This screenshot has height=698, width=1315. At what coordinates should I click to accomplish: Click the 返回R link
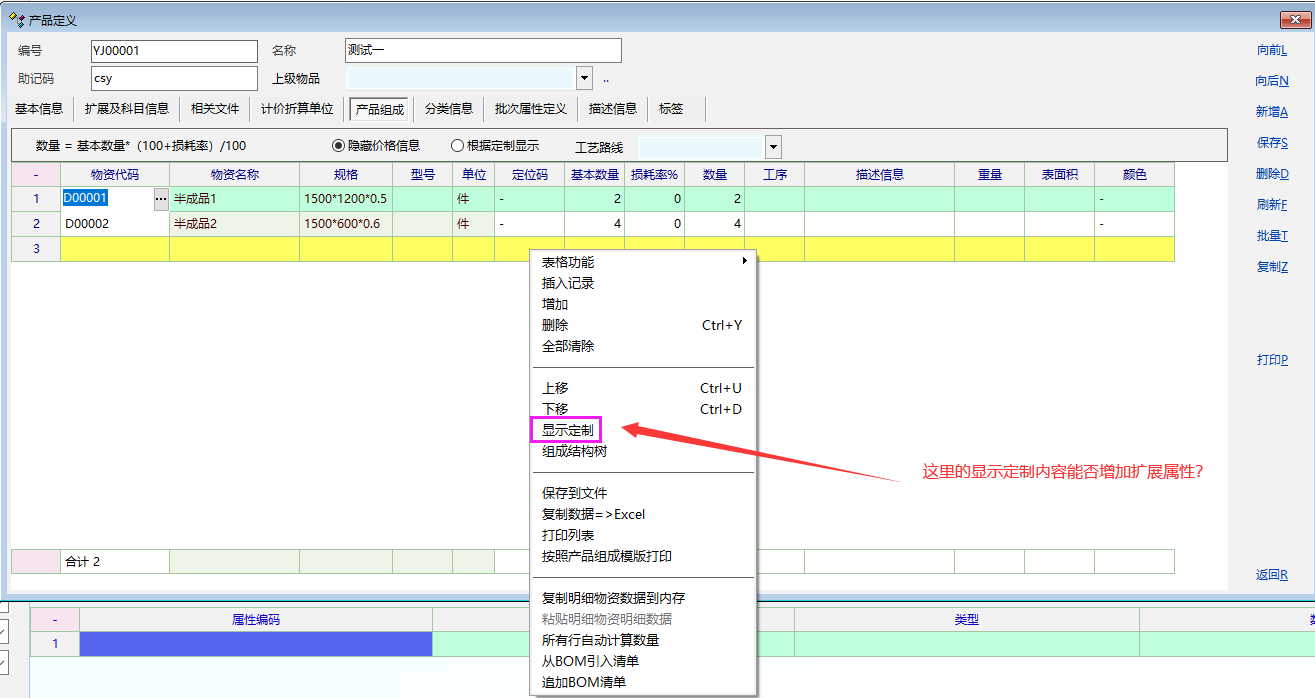pos(1271,575)
